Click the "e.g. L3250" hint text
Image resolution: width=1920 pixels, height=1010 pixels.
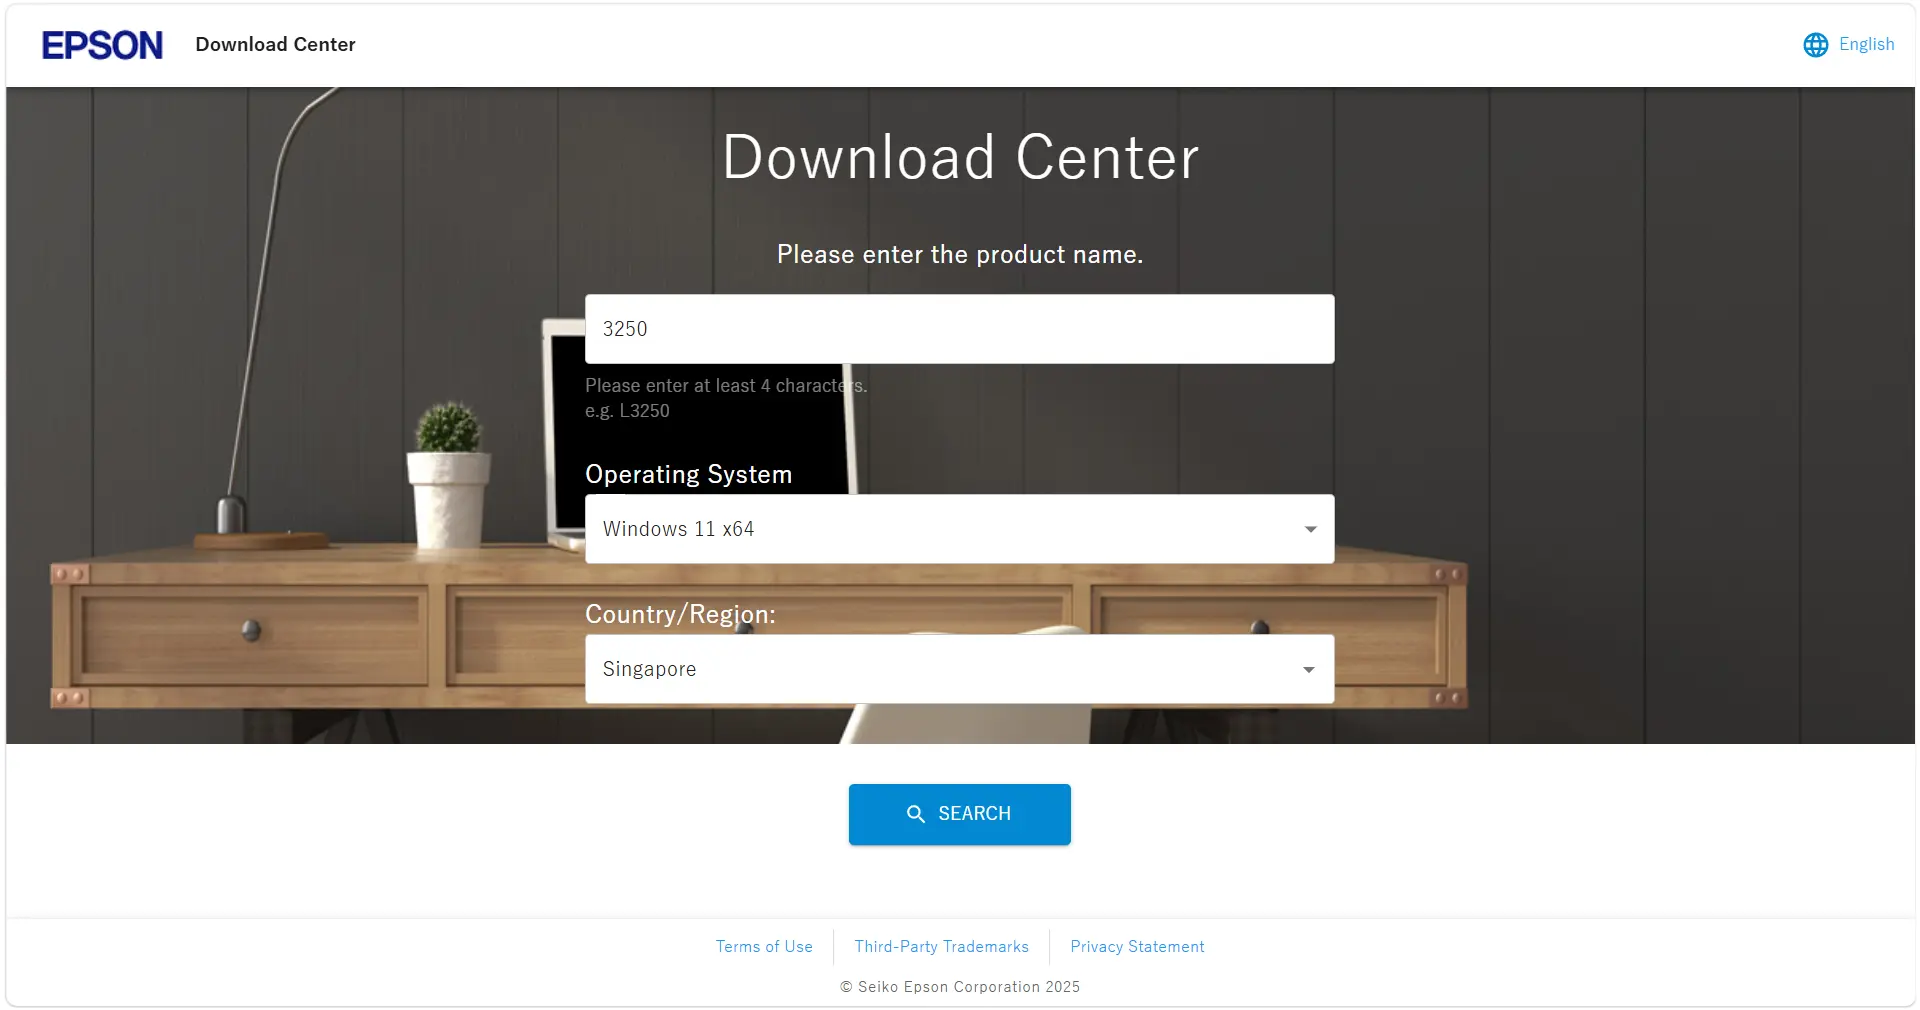[627, 411]
